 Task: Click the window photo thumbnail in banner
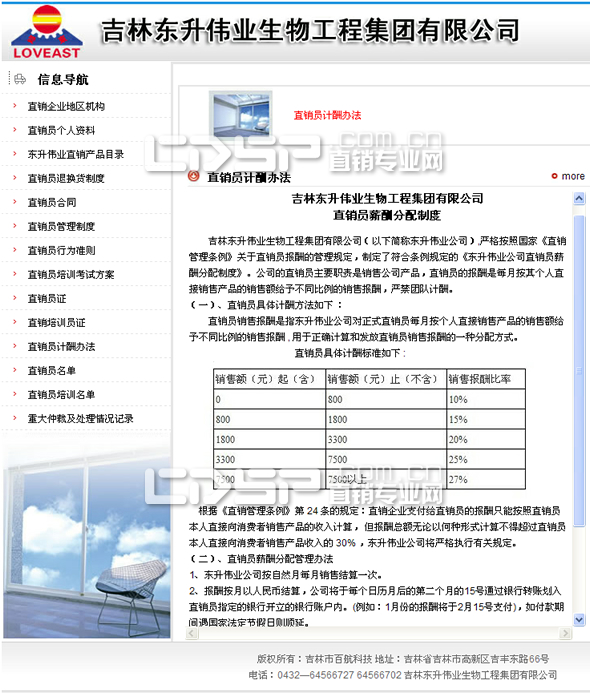241,115
